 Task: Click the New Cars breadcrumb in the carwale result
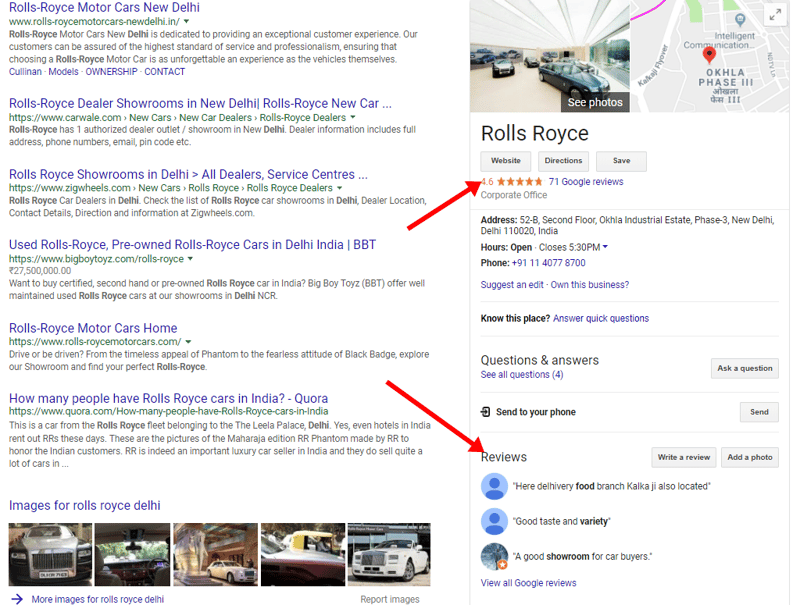click(150, 117)
